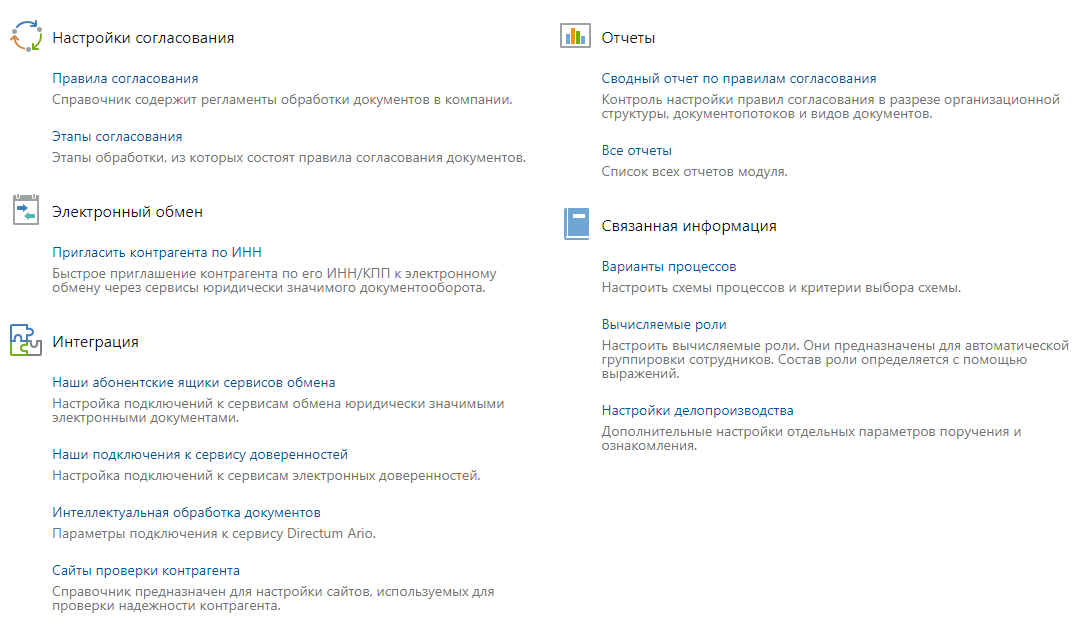Click the Интеграция puzzle piece icon
Image resolution: width=1086 pixels, height=641 pixels.
click(25, 340)
